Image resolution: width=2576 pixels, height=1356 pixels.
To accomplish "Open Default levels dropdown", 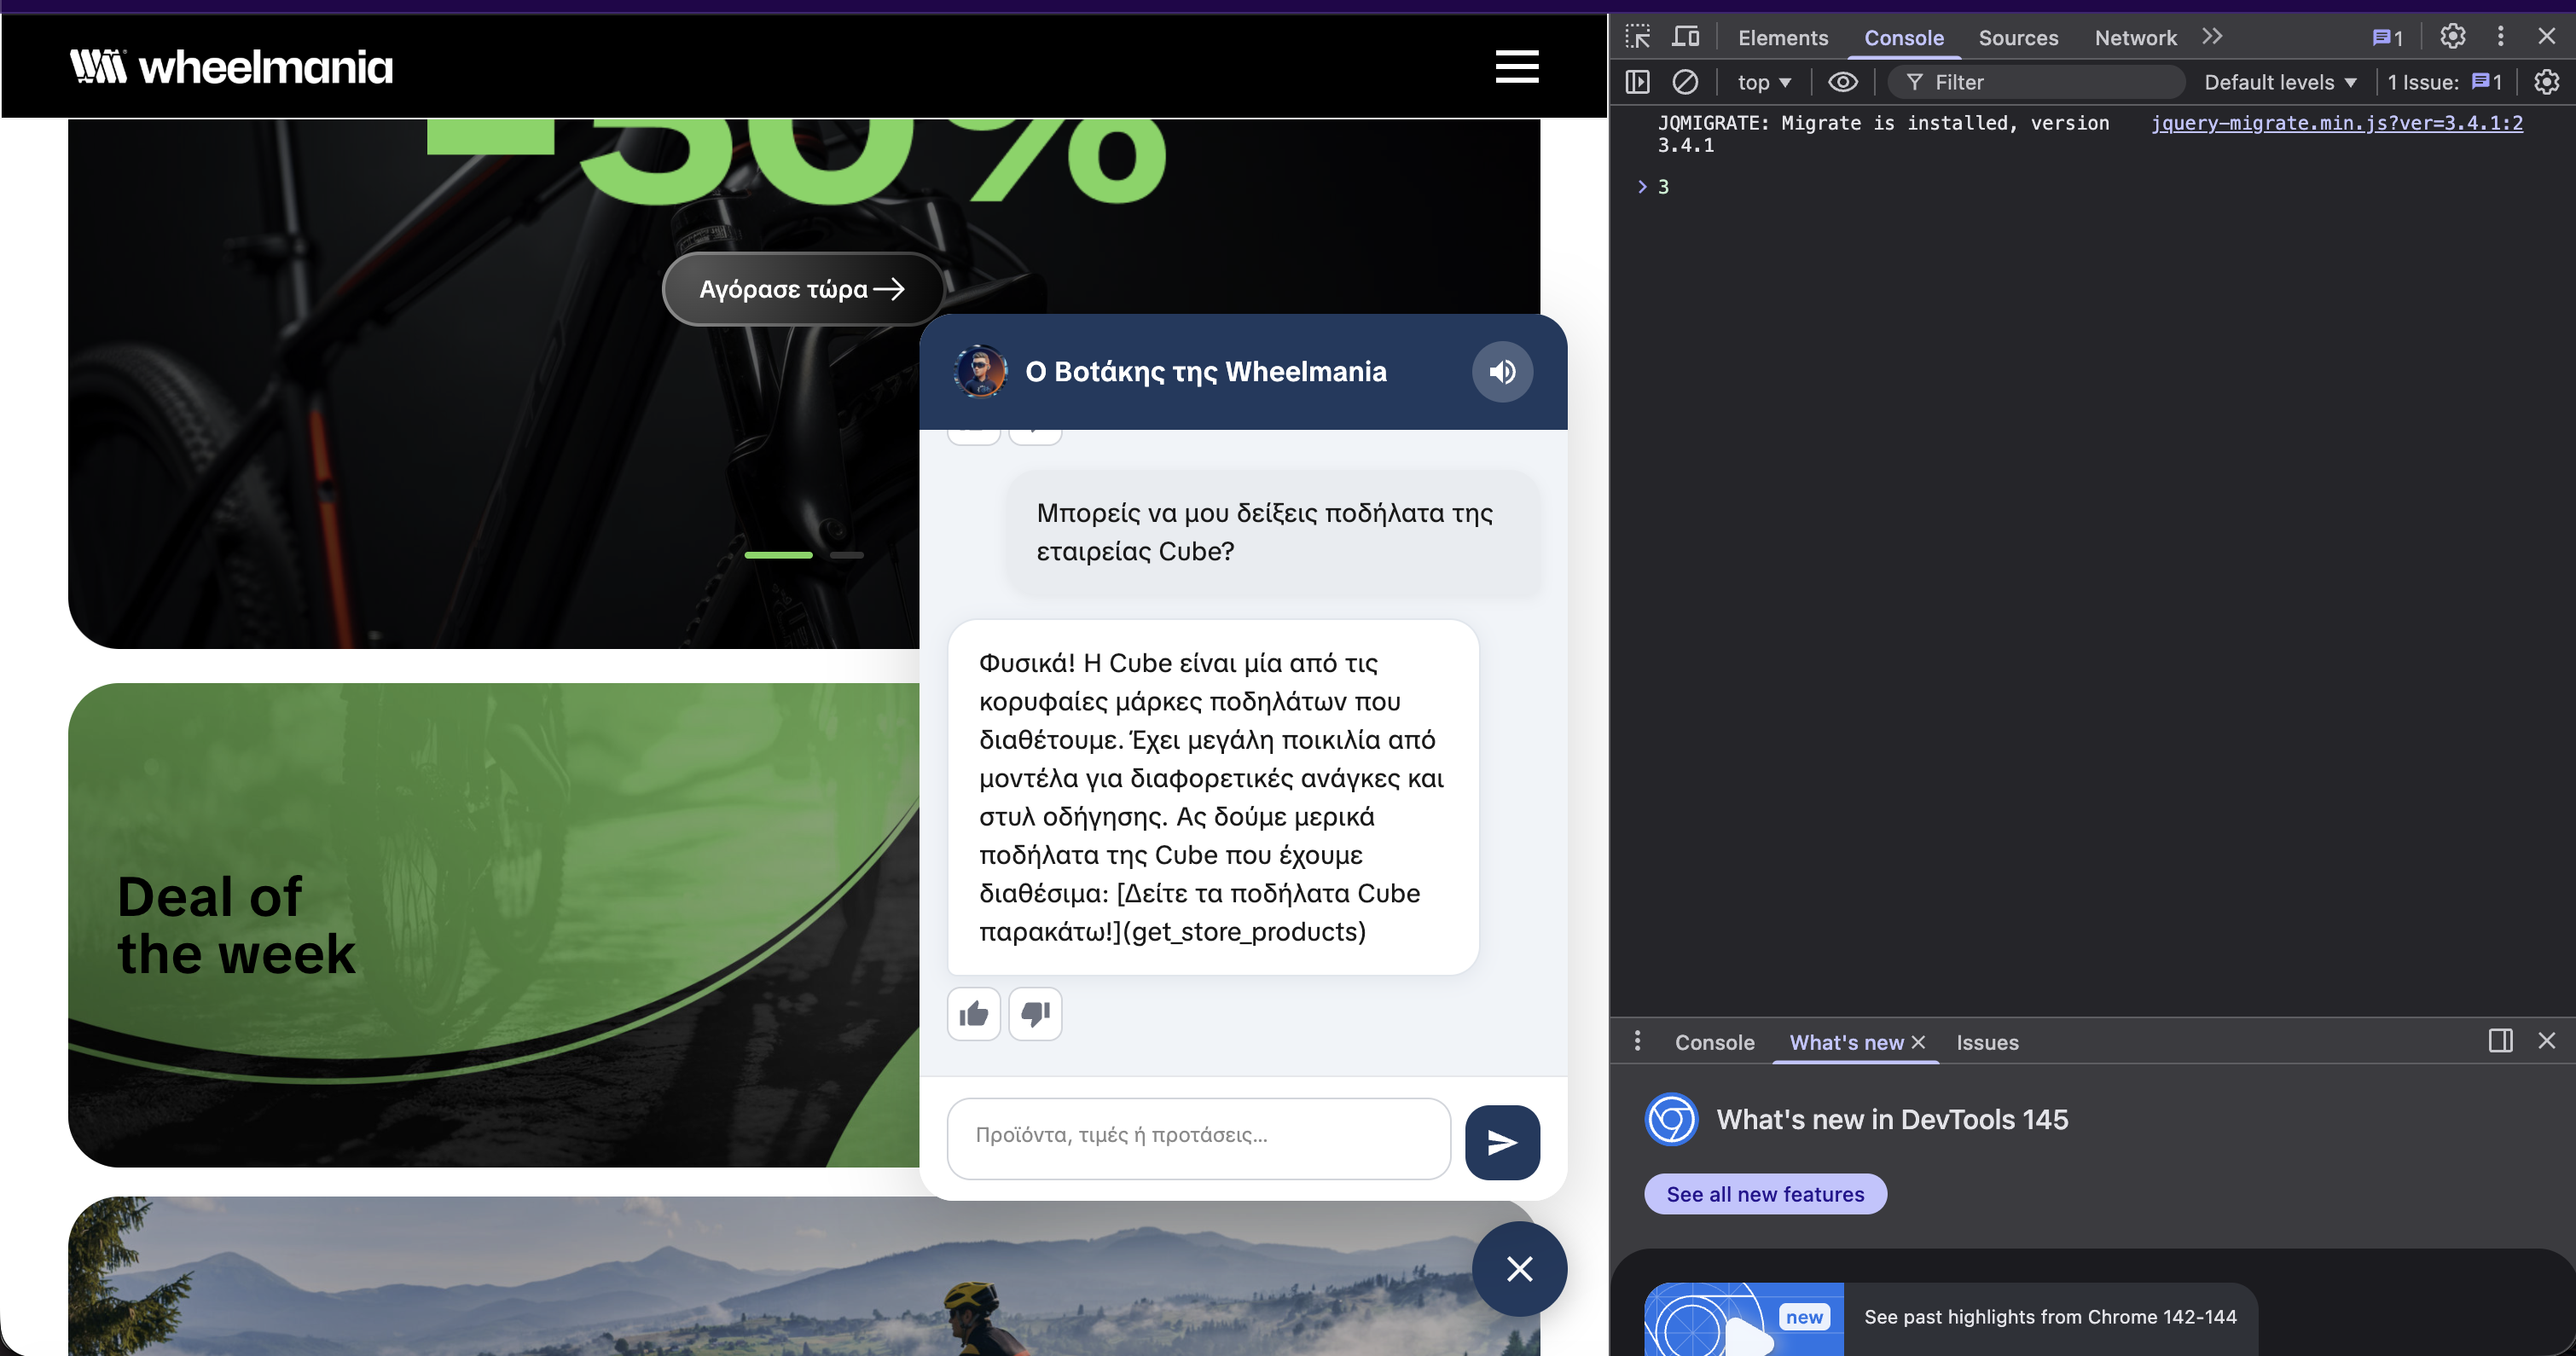I will [2280, 82].
